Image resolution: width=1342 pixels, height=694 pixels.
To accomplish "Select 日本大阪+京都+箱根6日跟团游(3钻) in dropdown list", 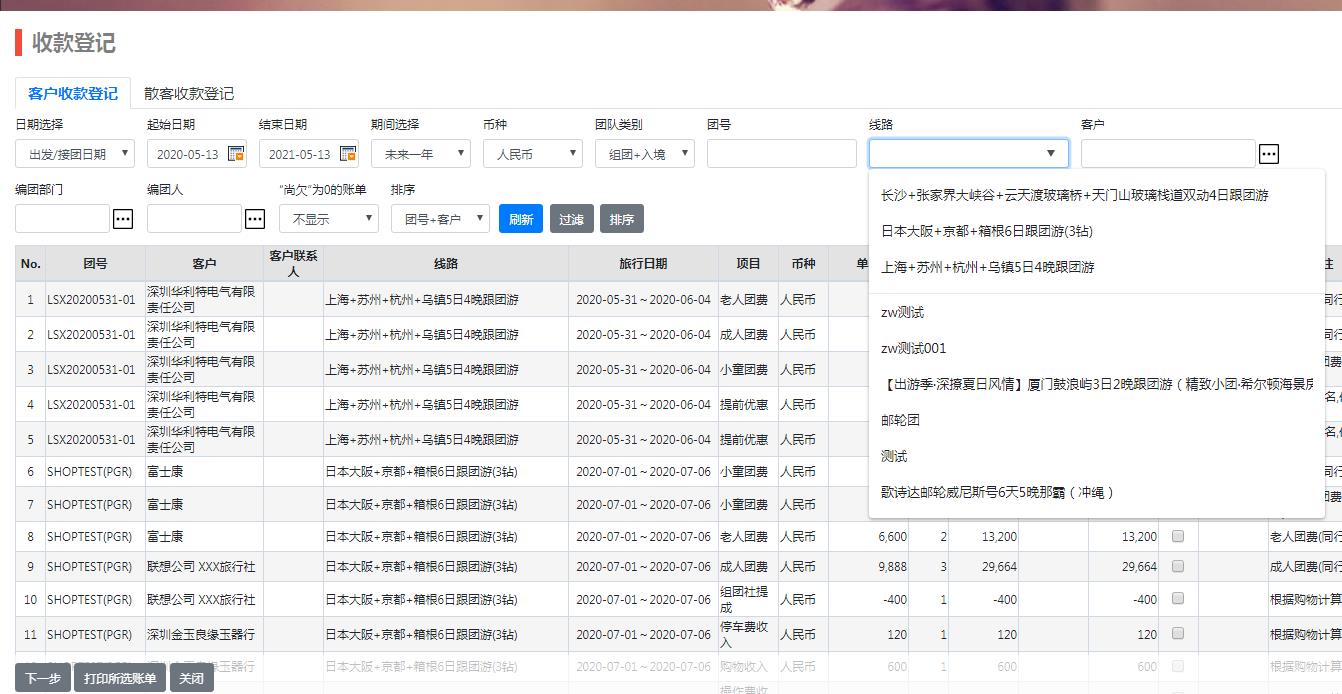I will (x=1097, y=231).
